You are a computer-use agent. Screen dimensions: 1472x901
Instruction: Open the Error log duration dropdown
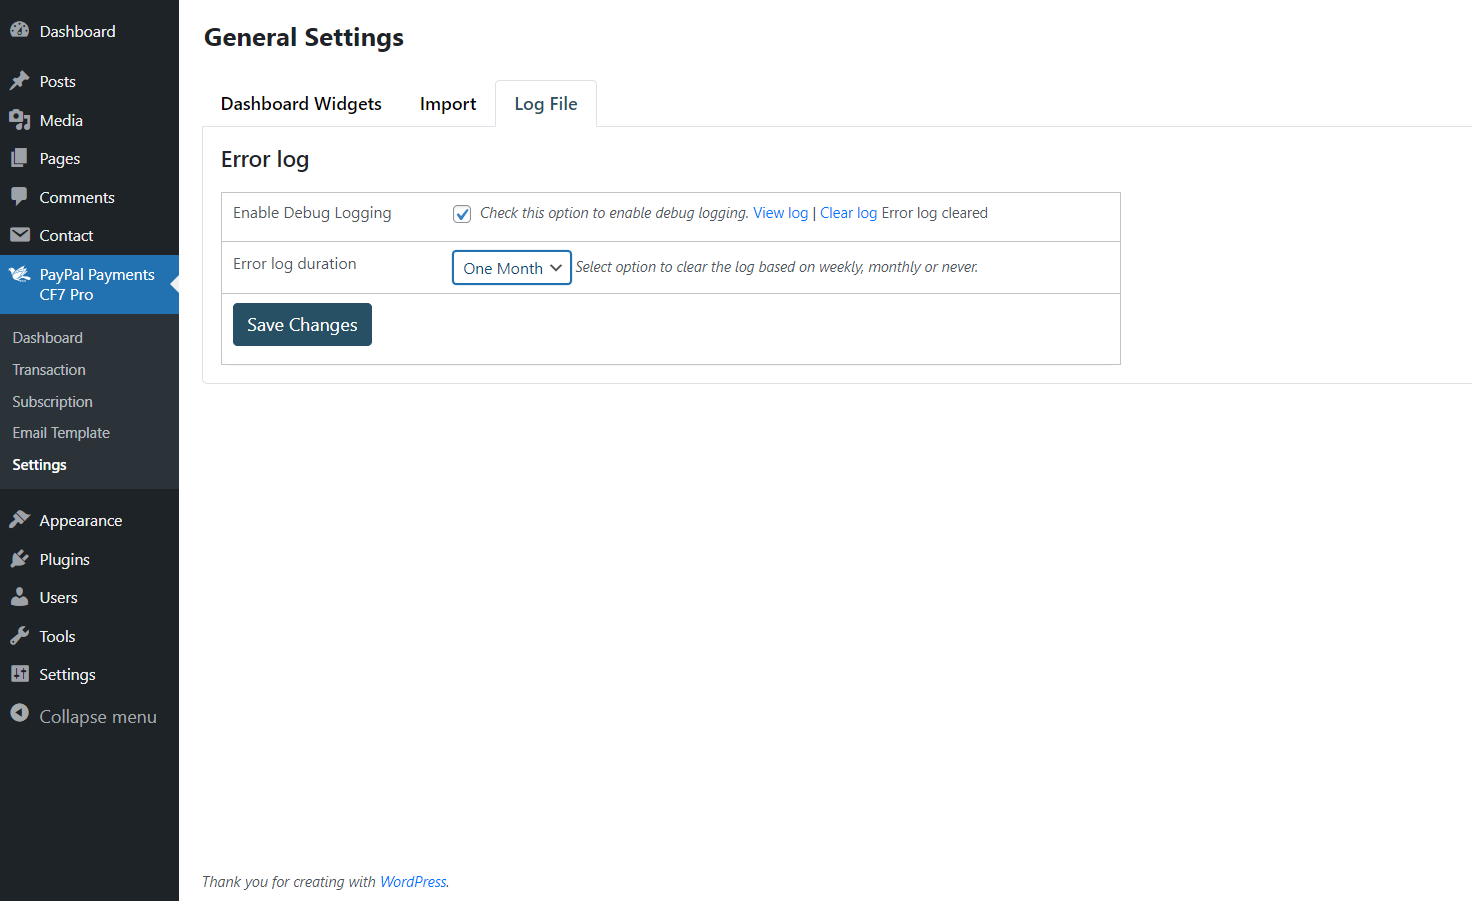point(511,268)
